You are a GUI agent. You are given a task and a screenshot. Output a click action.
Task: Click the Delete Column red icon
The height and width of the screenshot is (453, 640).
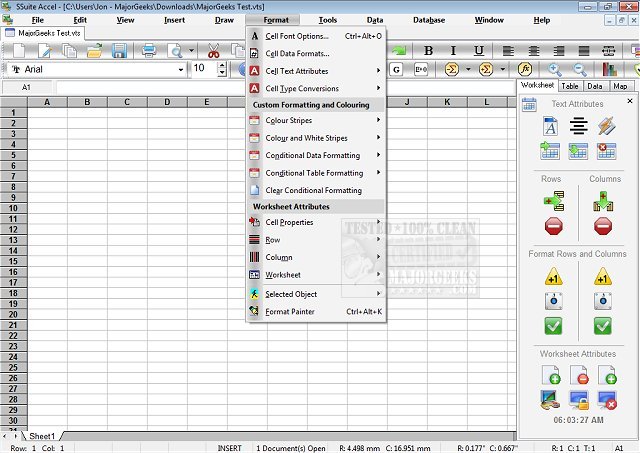[x=603, y=226]
